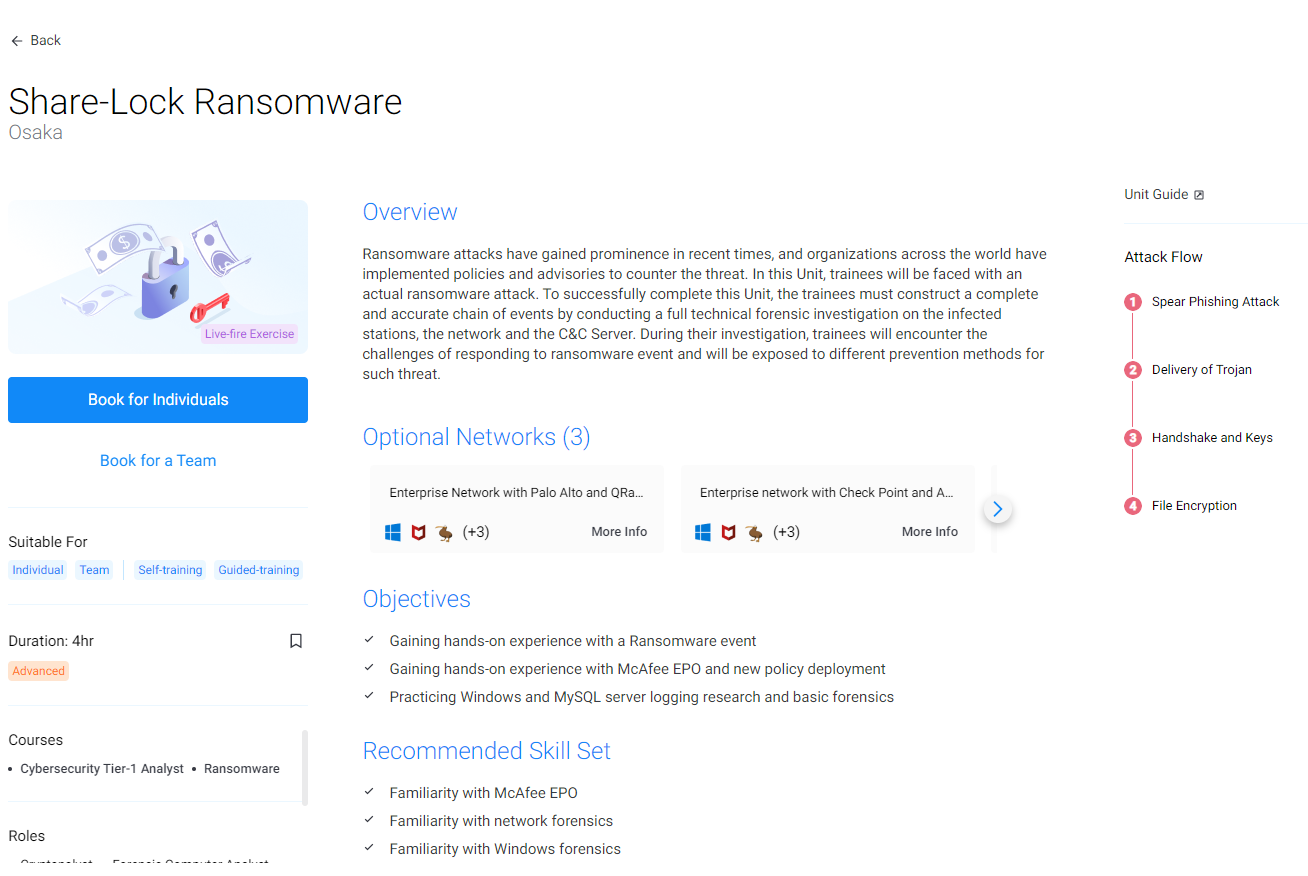Select the Self-training tag
The width and height of the screenshot is (1308, 876).
pyautogui.click(x=170, y=570)
